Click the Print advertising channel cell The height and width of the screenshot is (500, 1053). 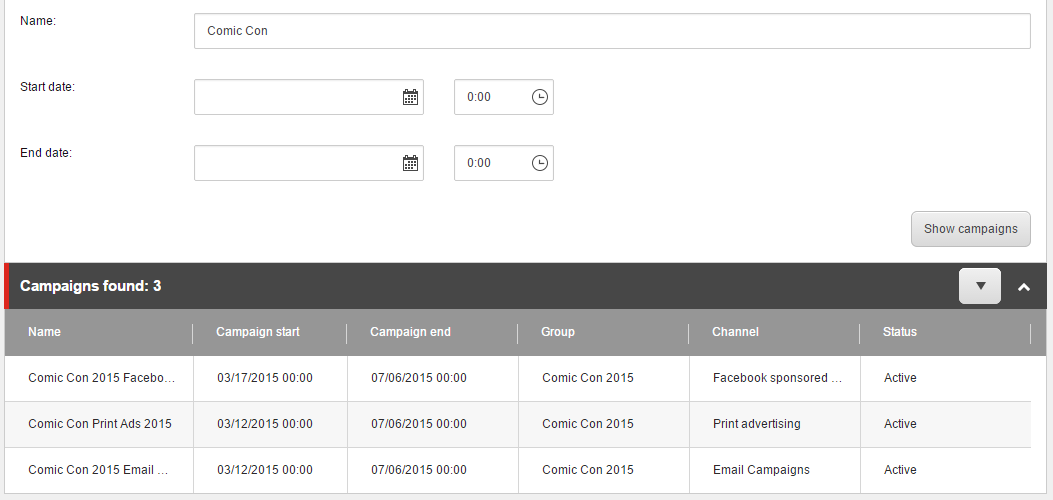pos(757,424)
